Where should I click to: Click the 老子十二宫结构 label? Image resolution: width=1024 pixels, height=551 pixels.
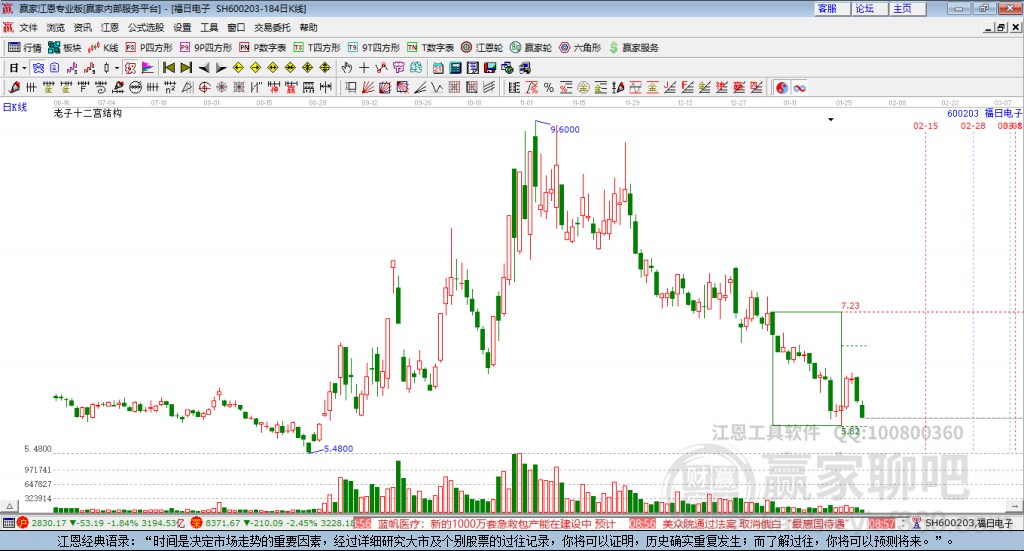[88, 113]
